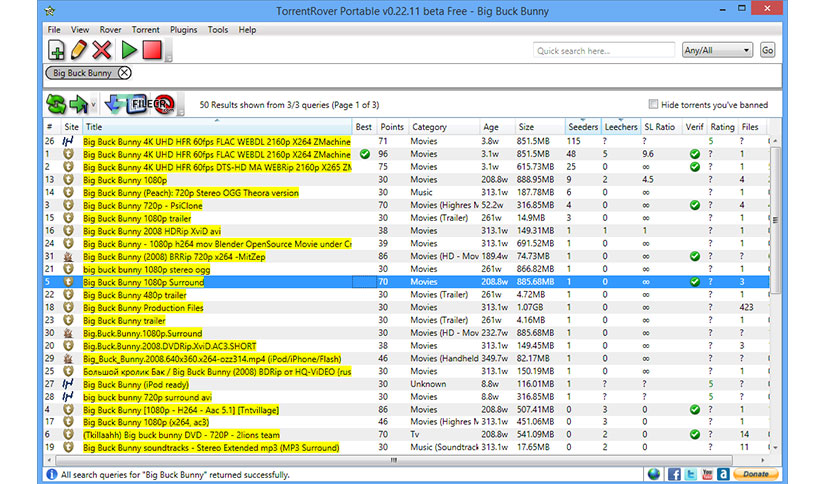
Task: Sort by Title column header
Action: pyautogui.click(x=218, y=127)
